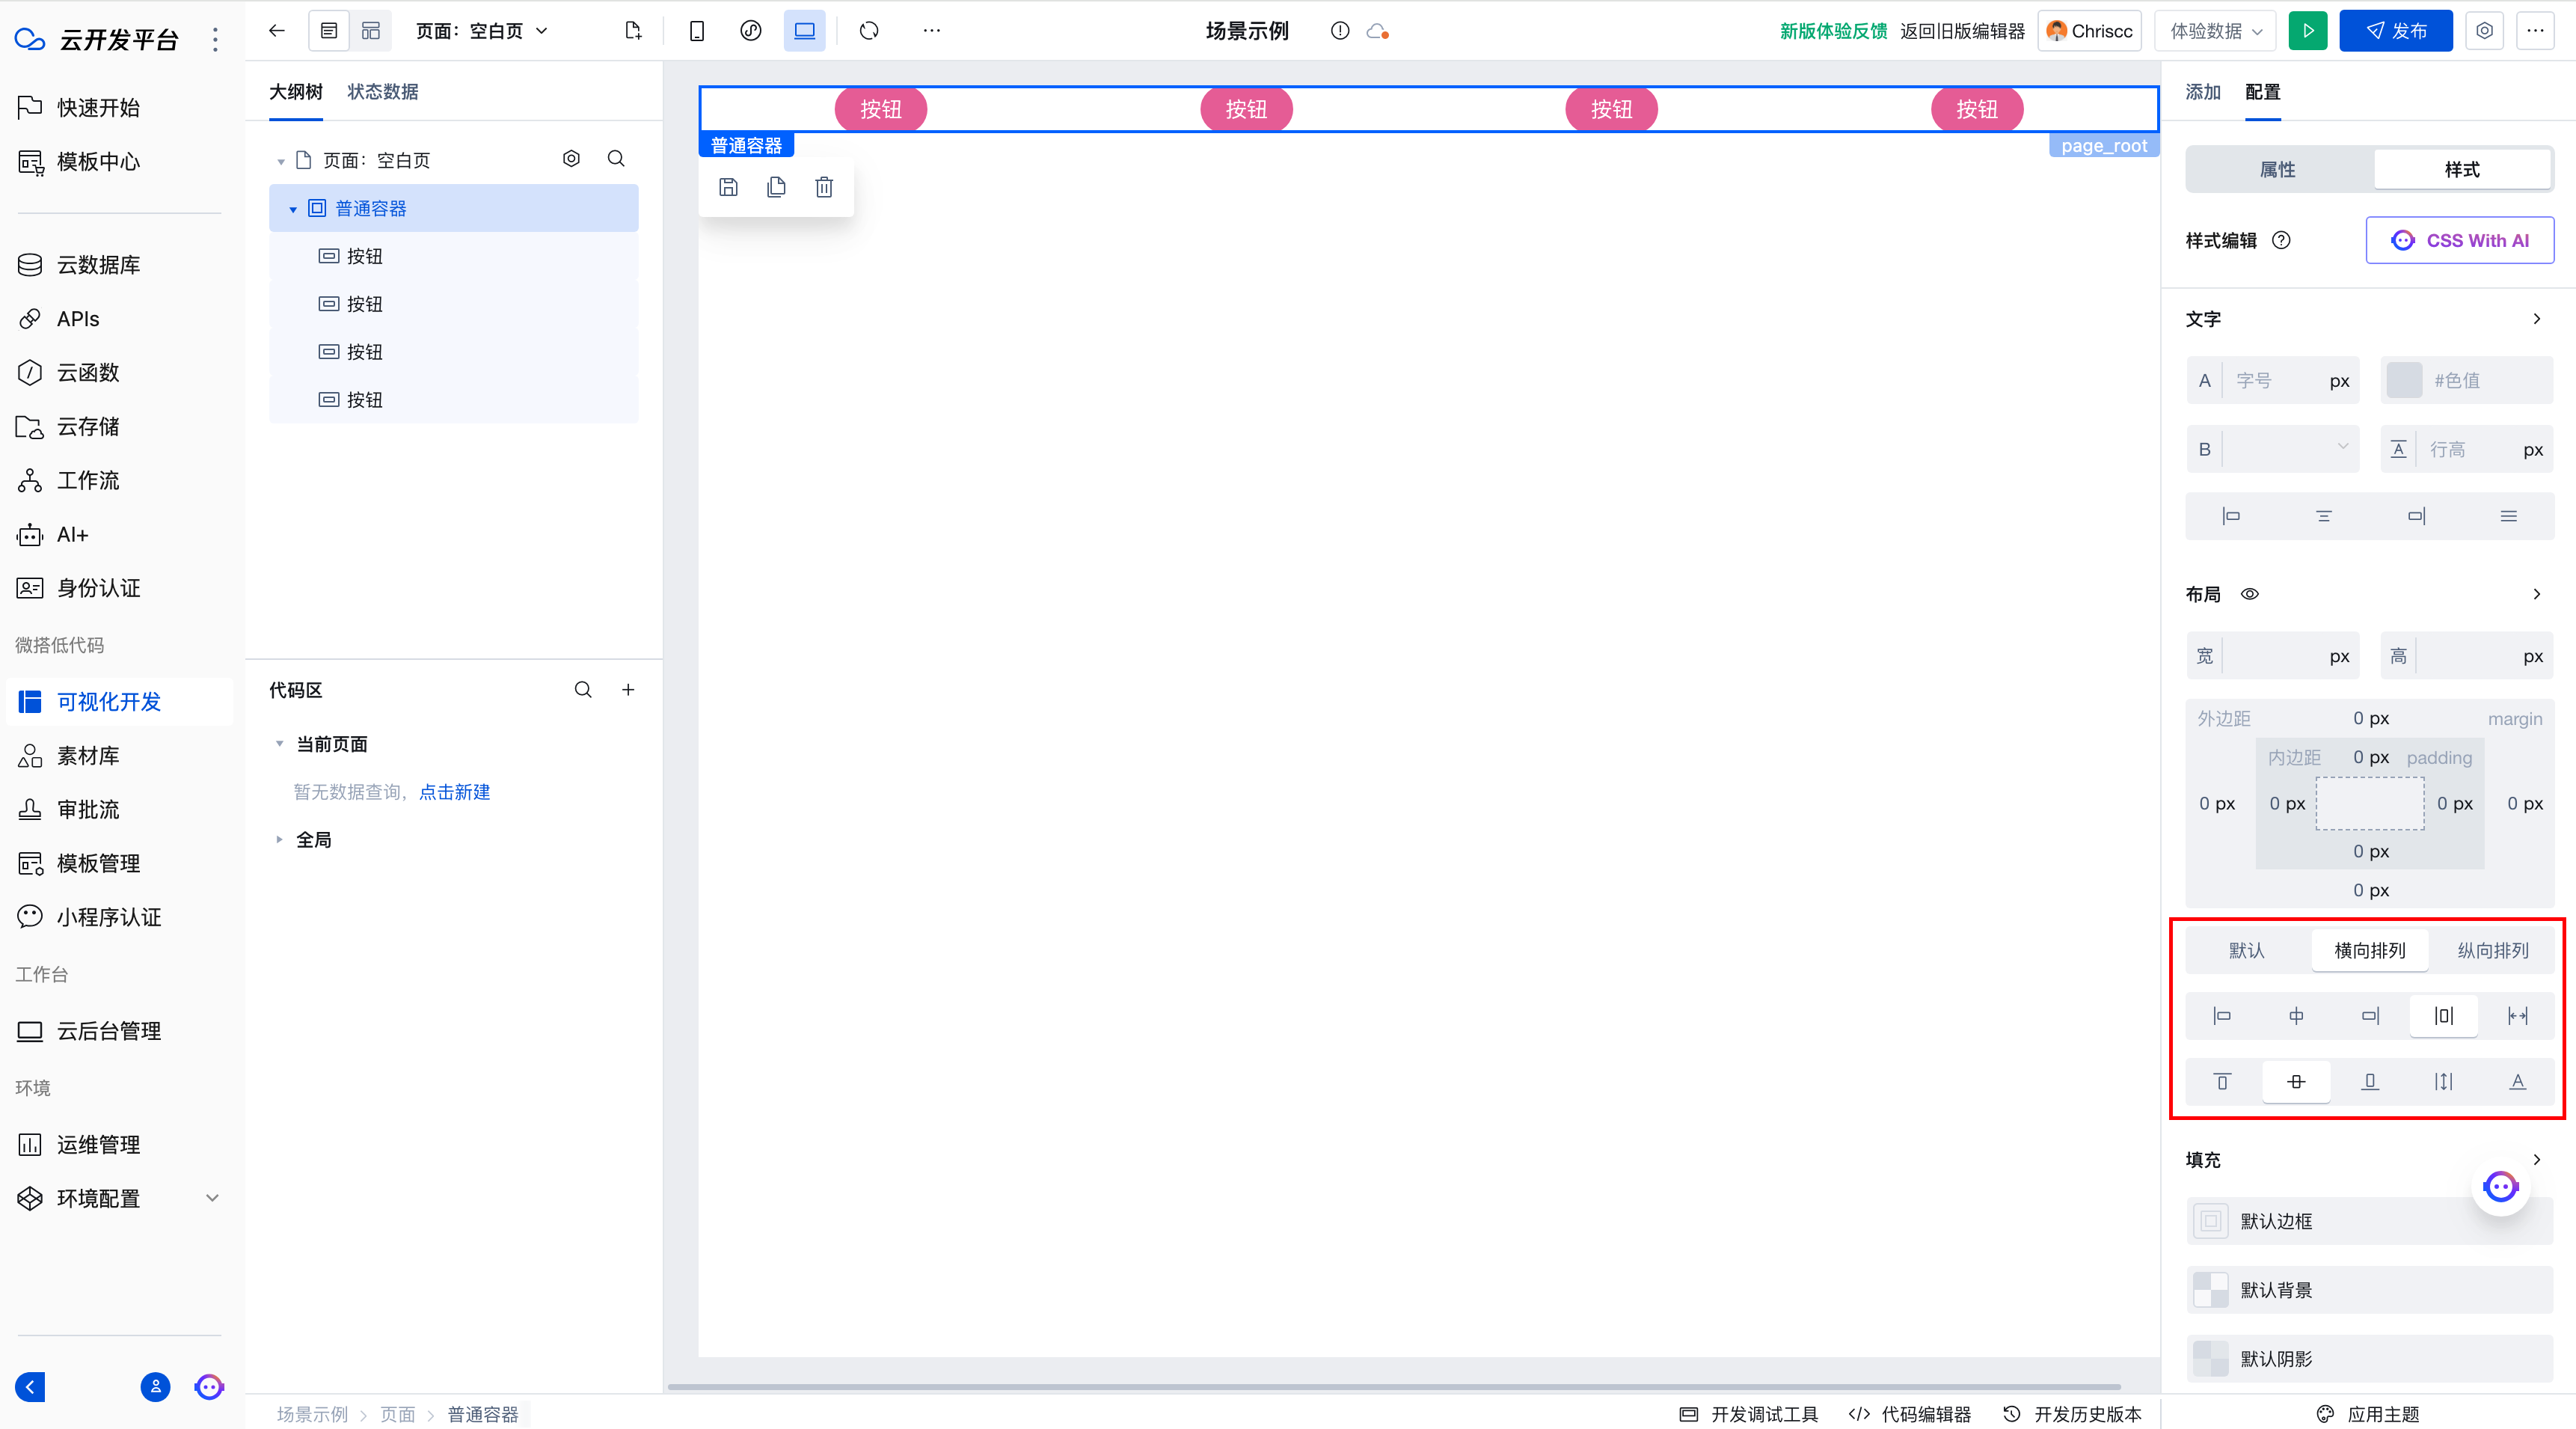Viewport: 2576px width, 1429px height.
Task: Open the font weight B dropdown
Action: tap(2272, 449)
